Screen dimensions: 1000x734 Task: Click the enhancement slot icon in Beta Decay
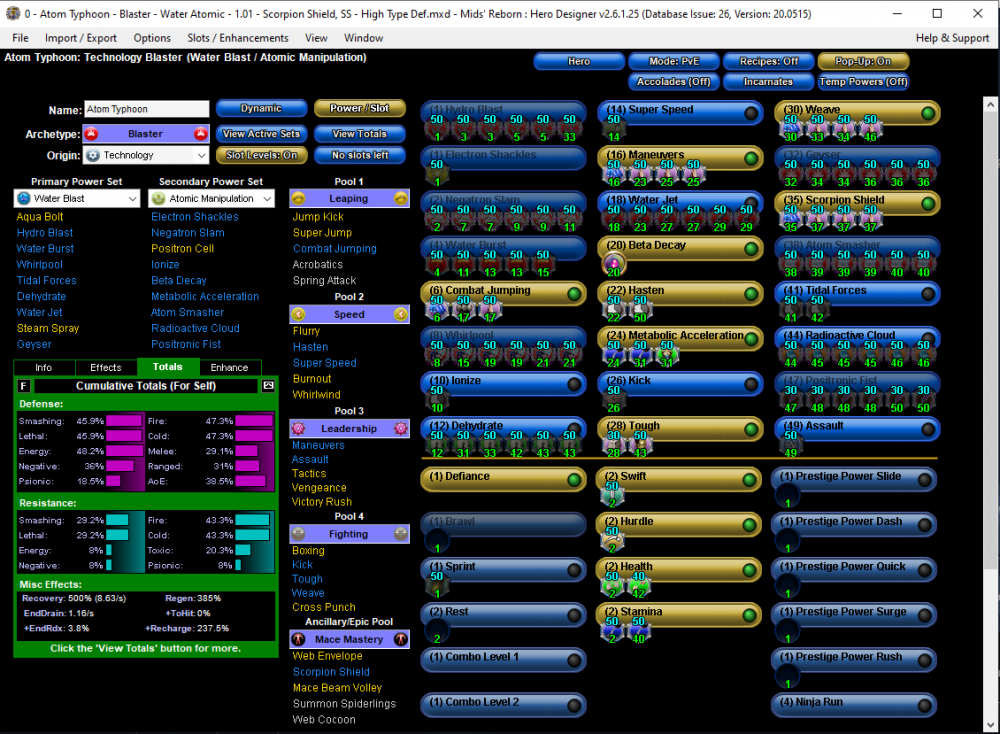click(612, 263)
